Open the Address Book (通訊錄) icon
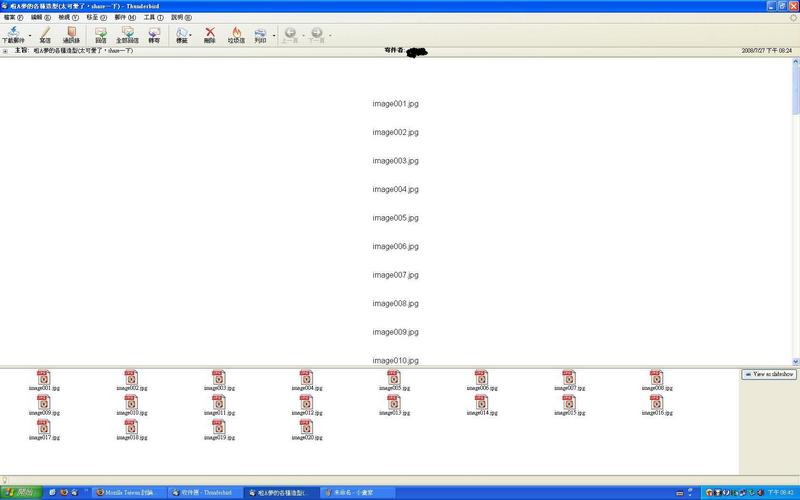Screen dimensions: 800x500 pos(71,32)
